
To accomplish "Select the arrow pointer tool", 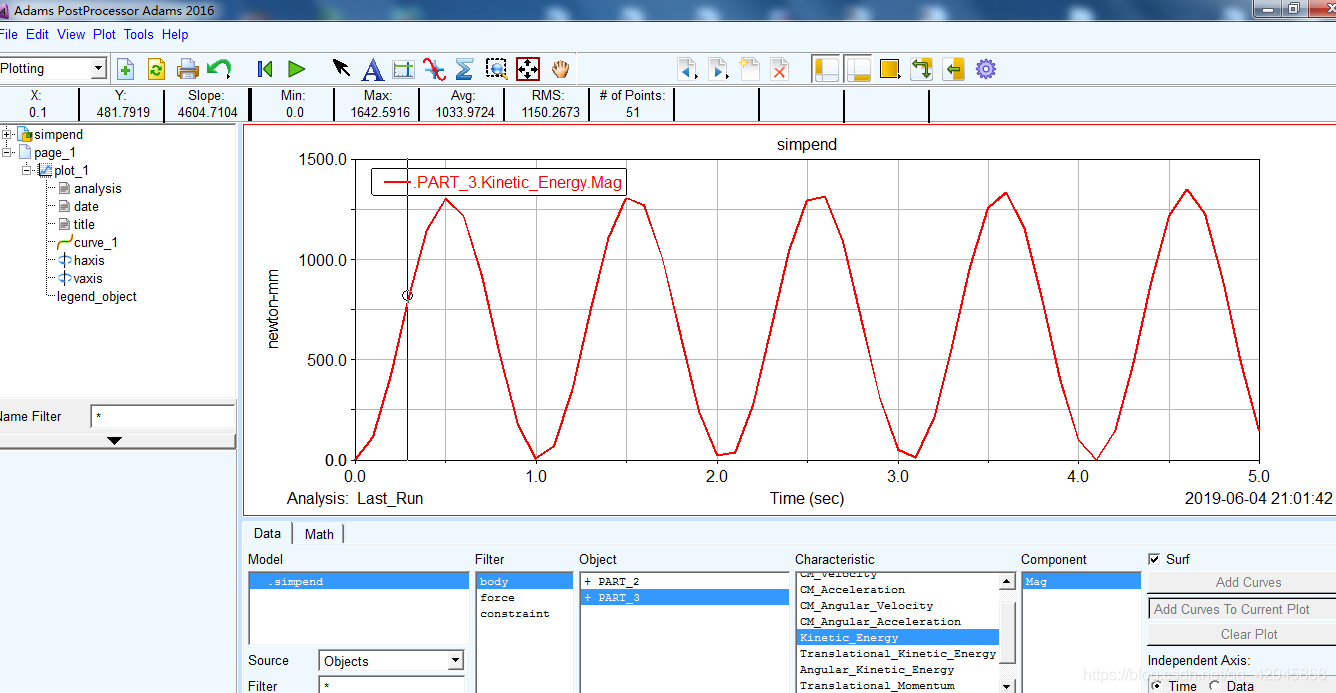I will 341,69.
